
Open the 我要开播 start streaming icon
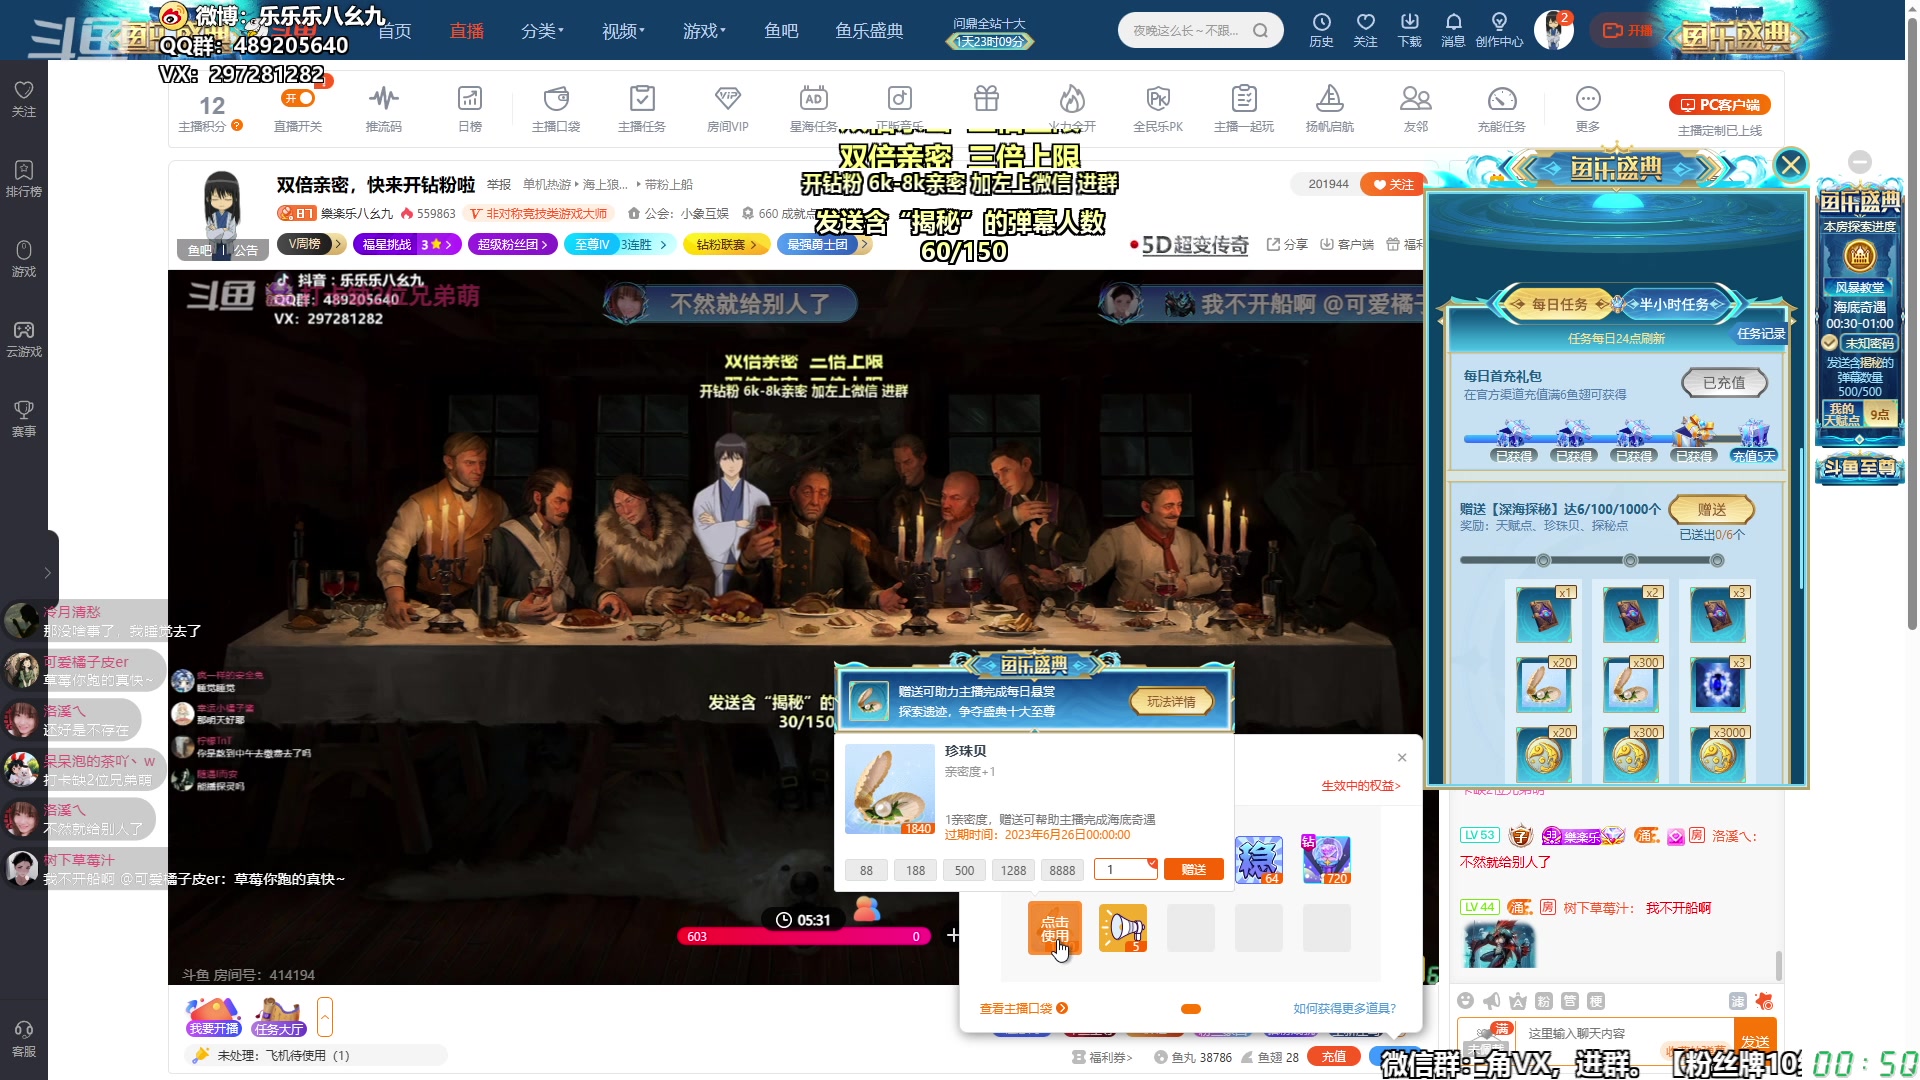click(x=213, y=1016)
